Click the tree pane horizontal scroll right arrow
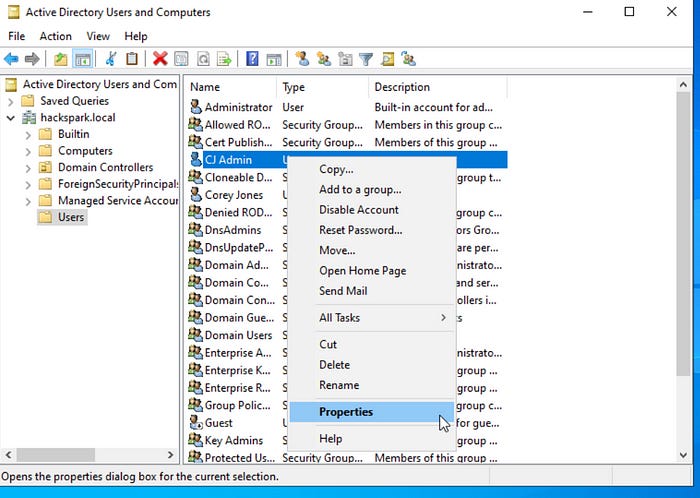 tap(171, 455)
